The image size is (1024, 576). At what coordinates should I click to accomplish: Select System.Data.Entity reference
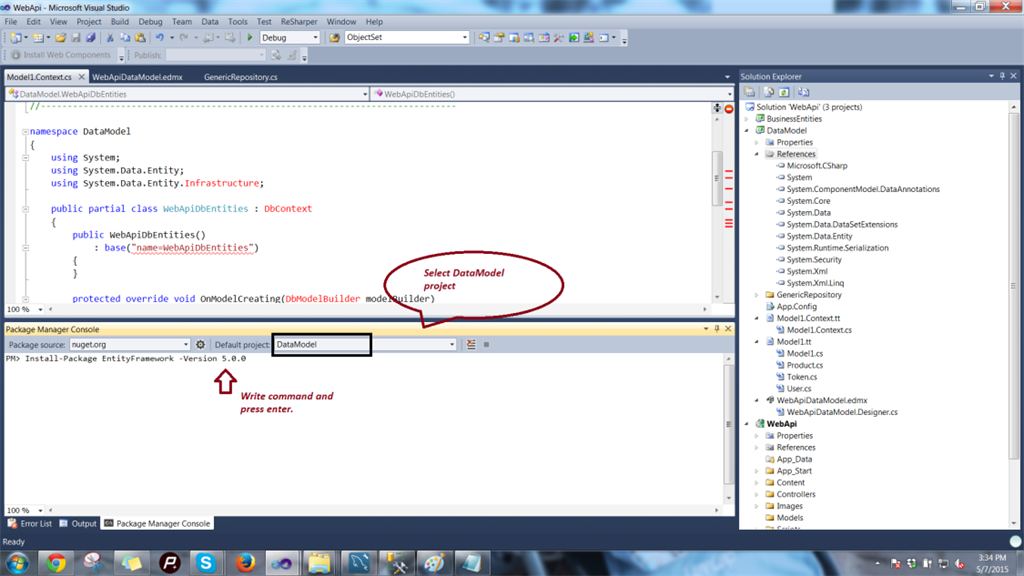point(819,236)
